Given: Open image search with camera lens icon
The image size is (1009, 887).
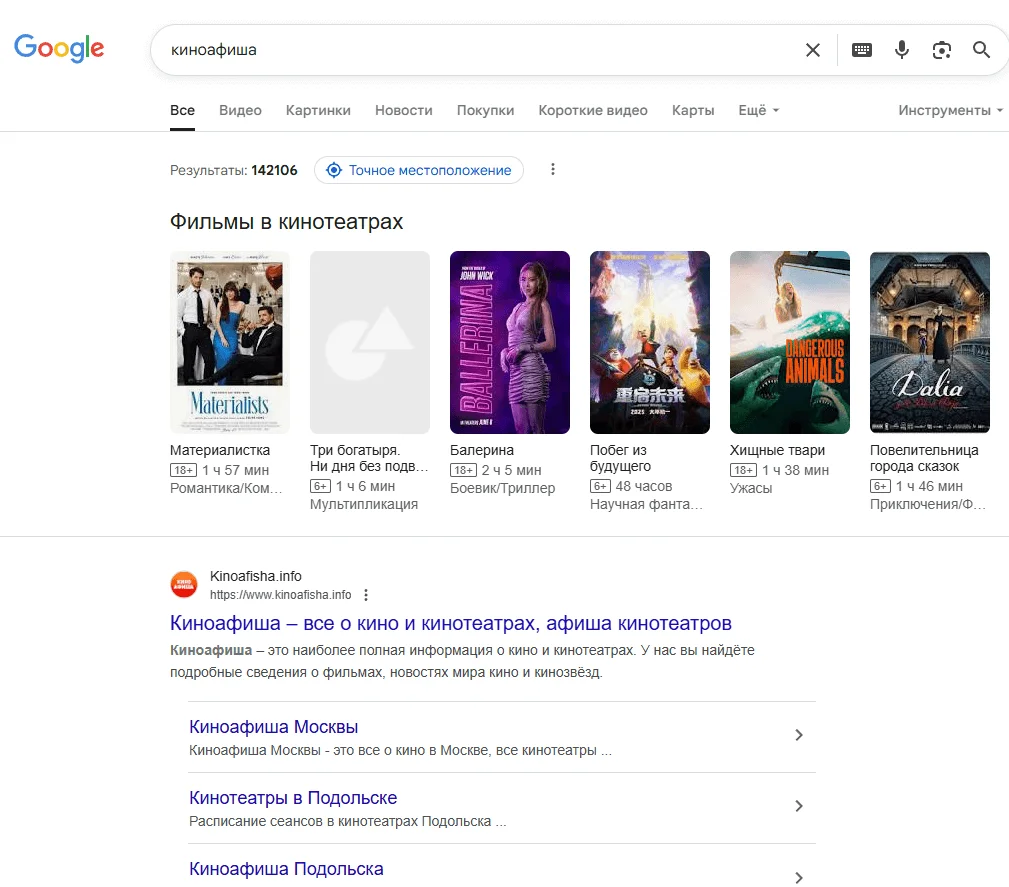Looking at the screenshot, I should (x=941, y=50).
